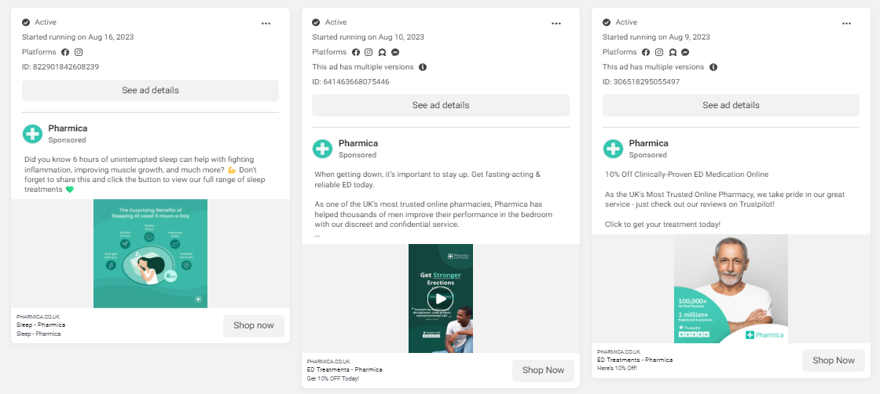This screenshot has height=394, width=880.
Task: Click 'This ad has multiple versions' on Aug 9 ad
Action: [653, 67]
